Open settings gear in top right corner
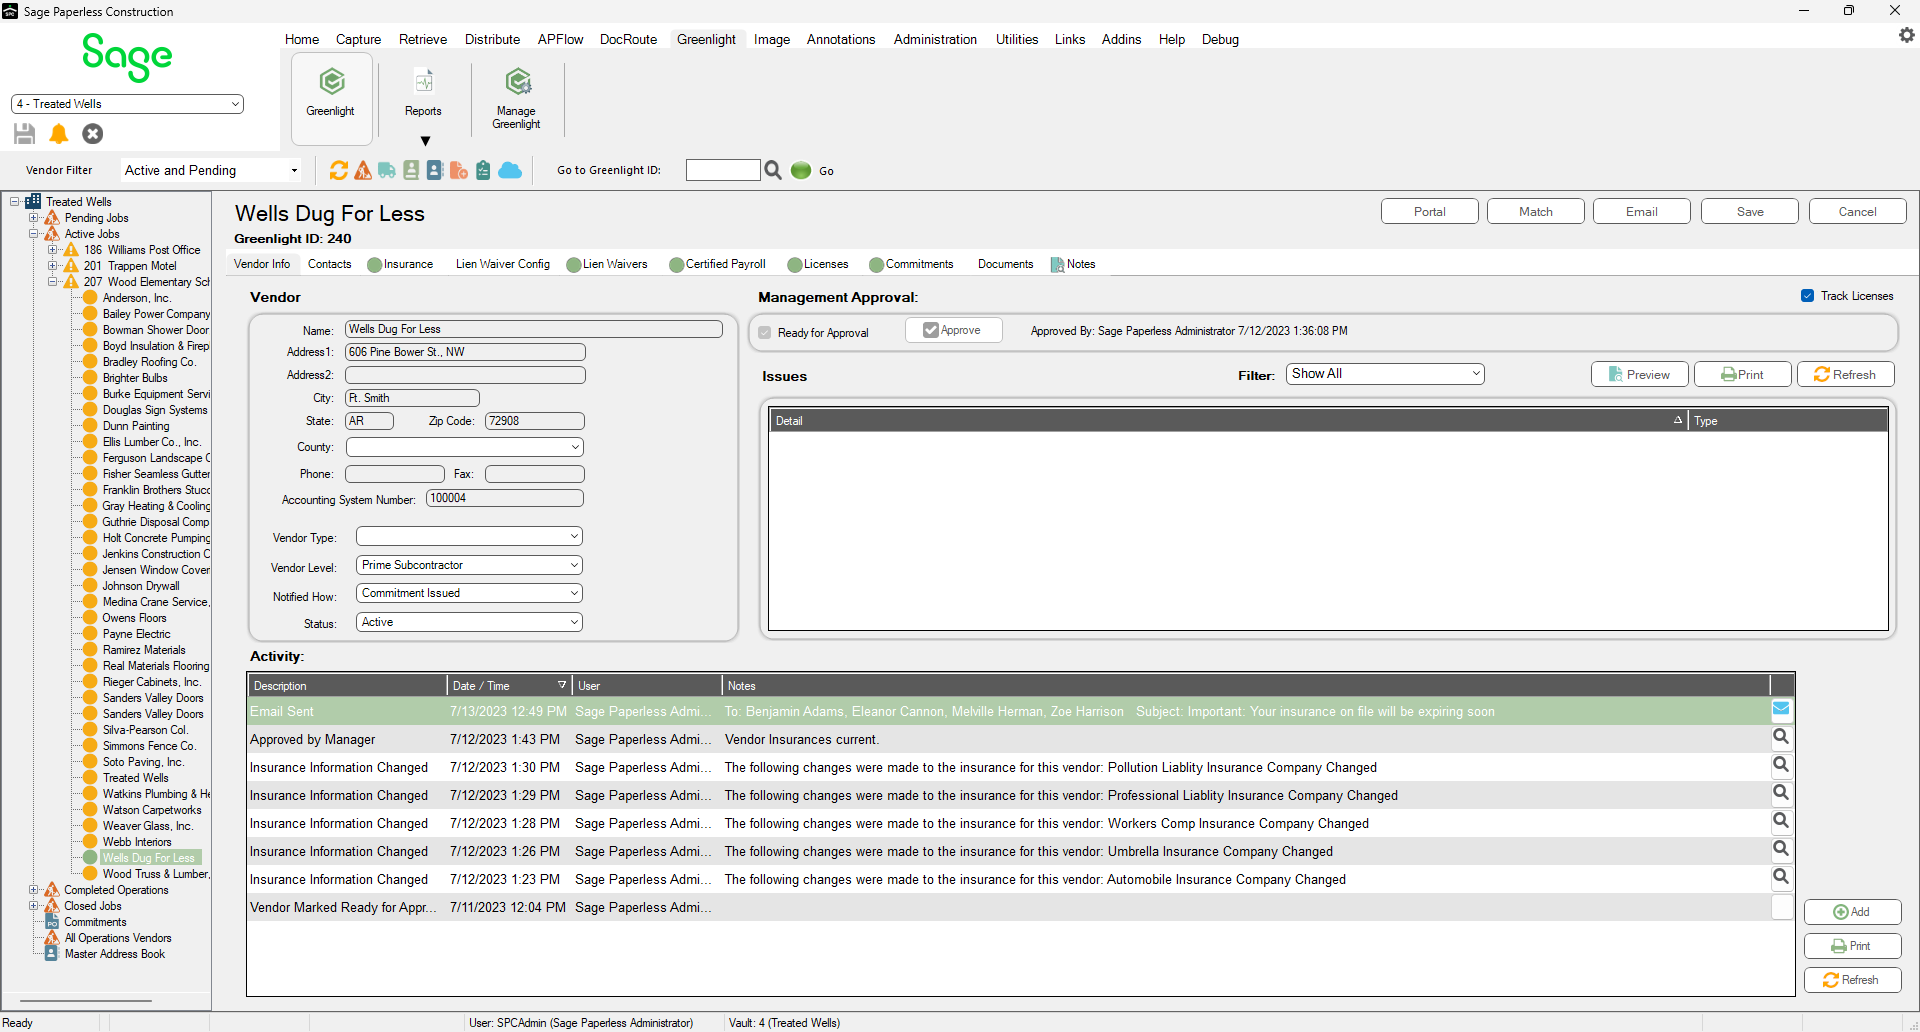1920x1032 pixels. [x=1906, y=35]
